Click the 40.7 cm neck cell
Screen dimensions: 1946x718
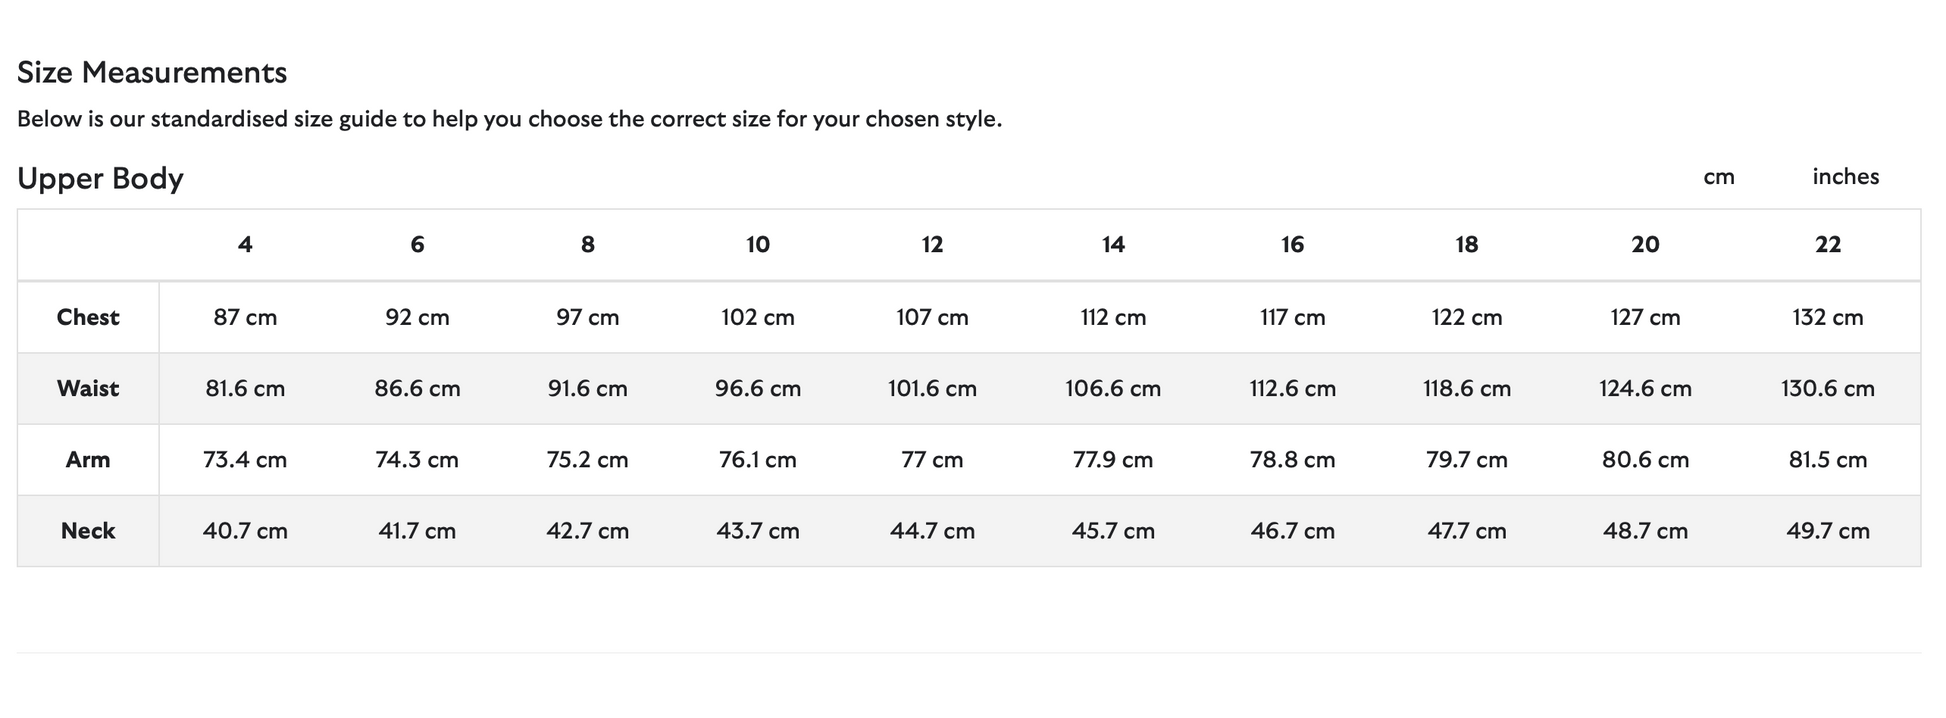point(245,531)
